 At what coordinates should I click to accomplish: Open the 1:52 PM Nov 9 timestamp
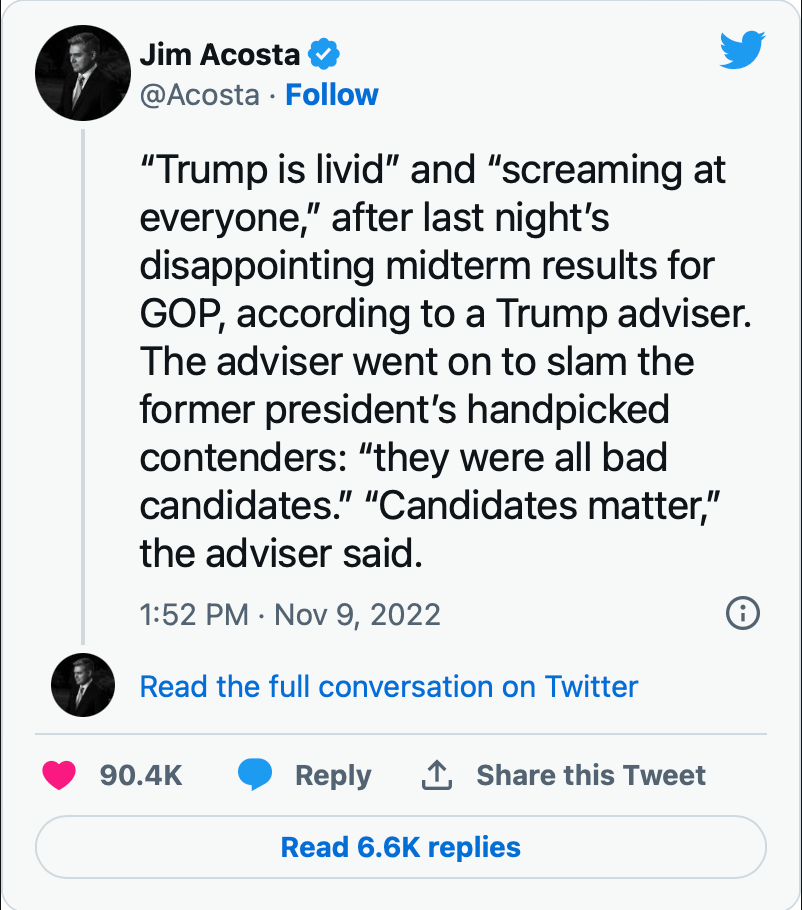coord(290,613)
